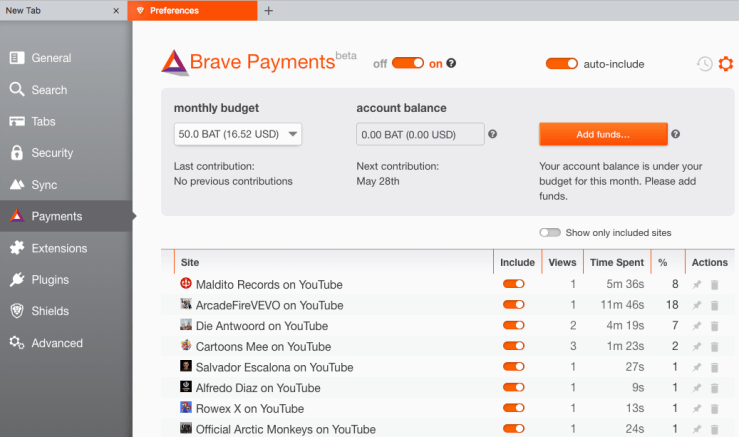Click the new tab plus button
The height and width of the screenshot is (437, 739).
(x=268, y=11)
